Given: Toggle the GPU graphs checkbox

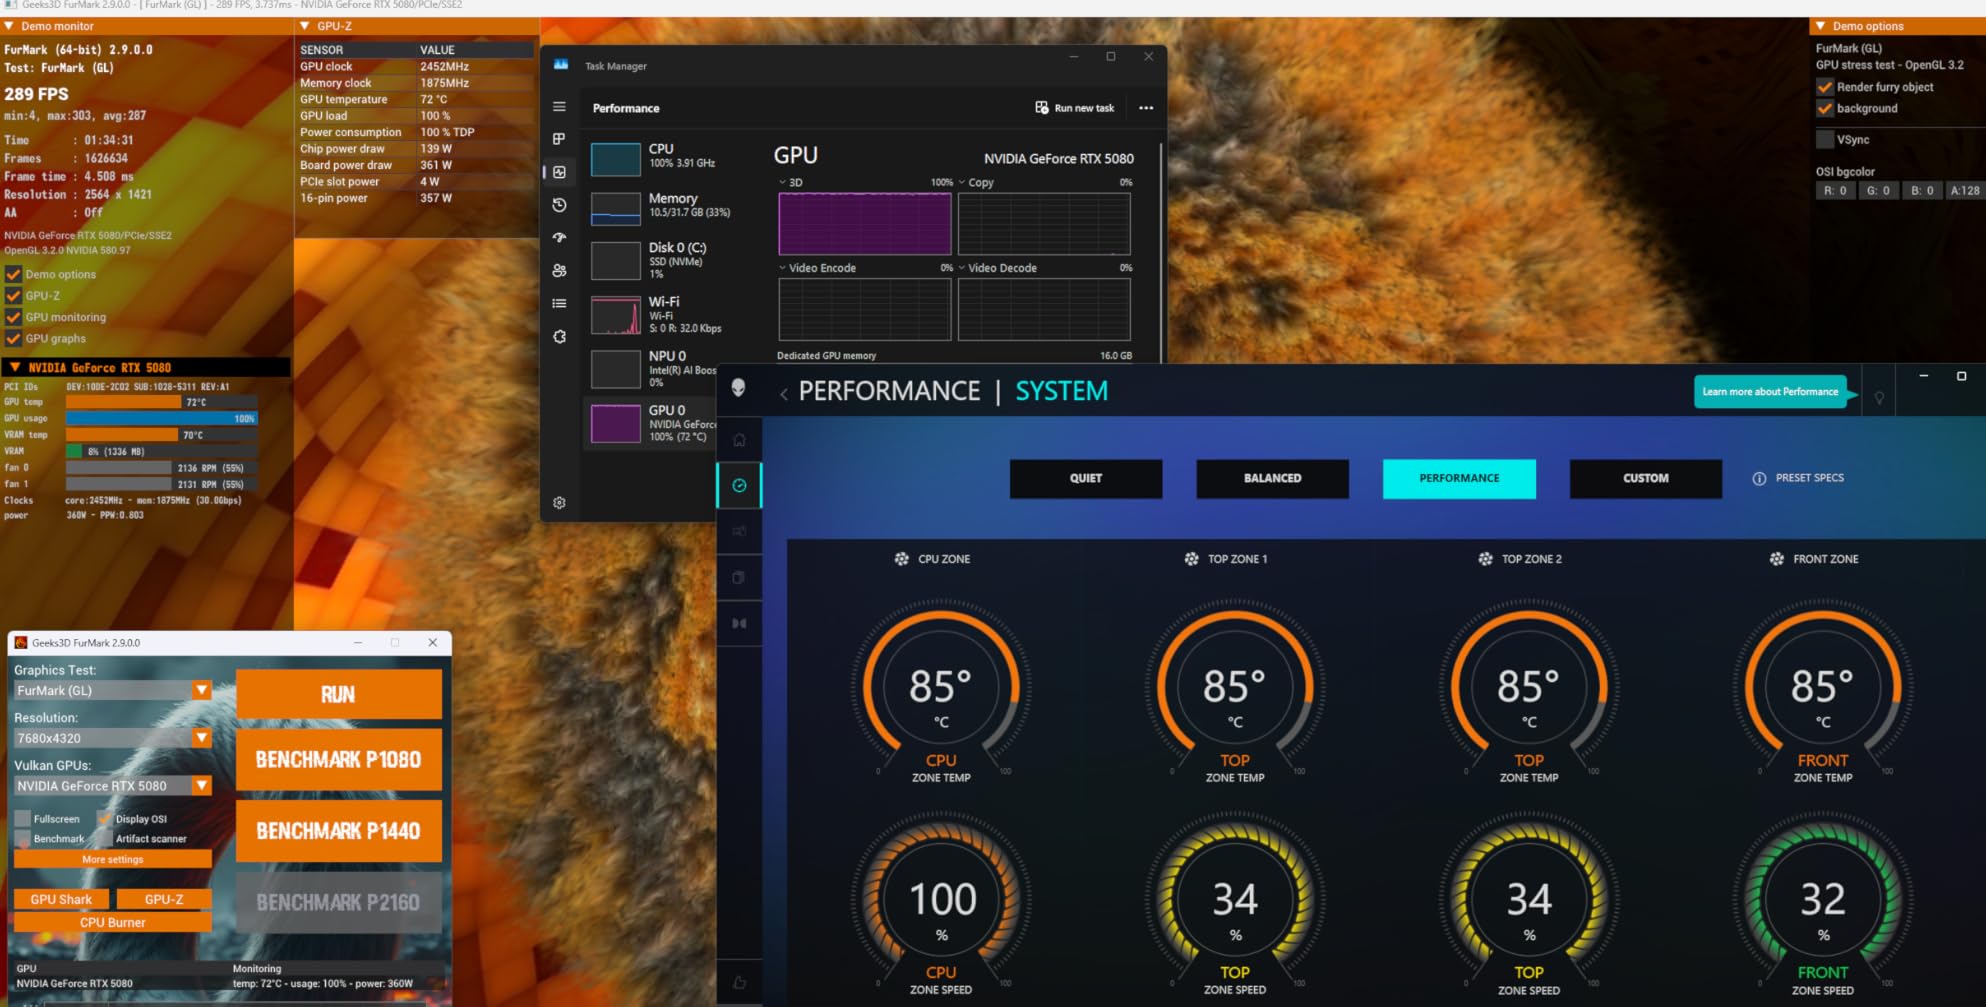Looking at the screenshot, I should (x=14, y=339).
